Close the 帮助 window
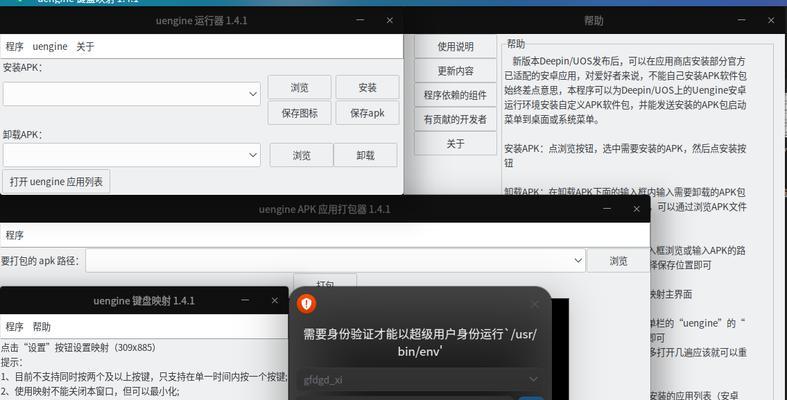 [771, 20]
